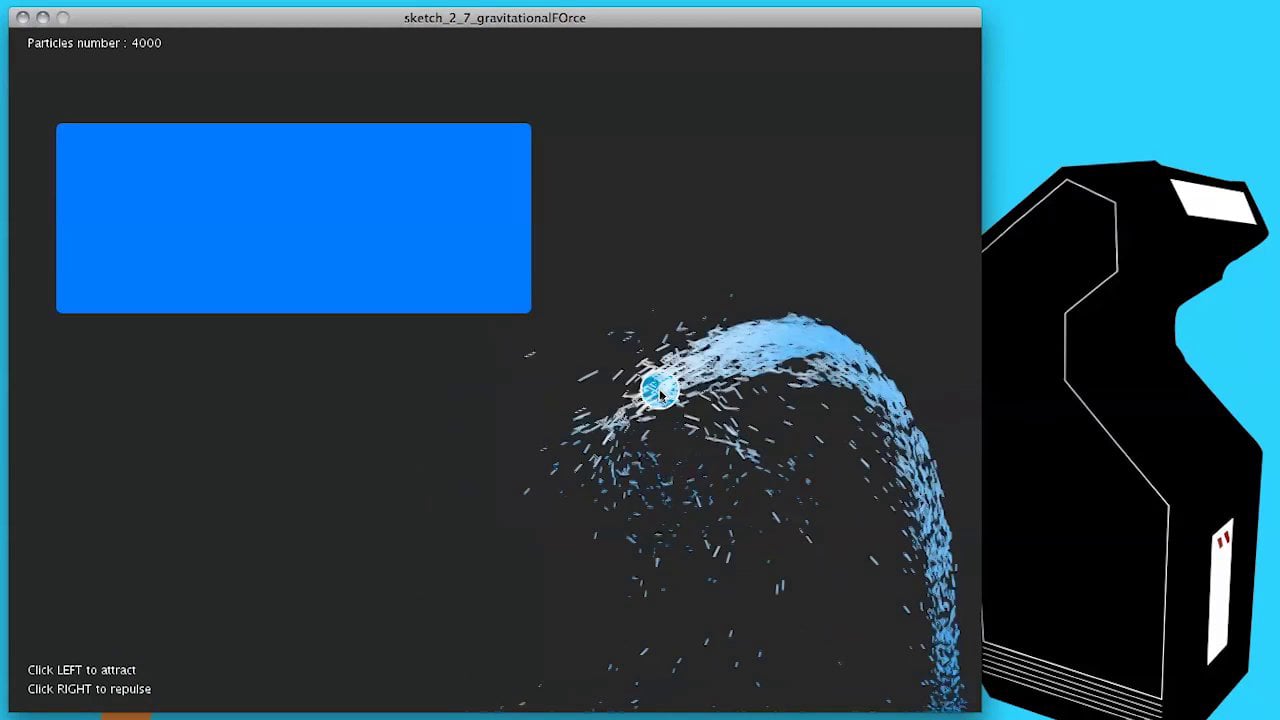Click the white screen on arcade cabinet top

(1214, 201)
